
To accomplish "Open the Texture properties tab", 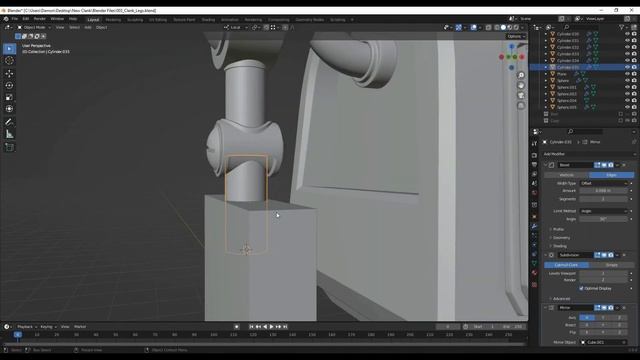I will [534, 284].
